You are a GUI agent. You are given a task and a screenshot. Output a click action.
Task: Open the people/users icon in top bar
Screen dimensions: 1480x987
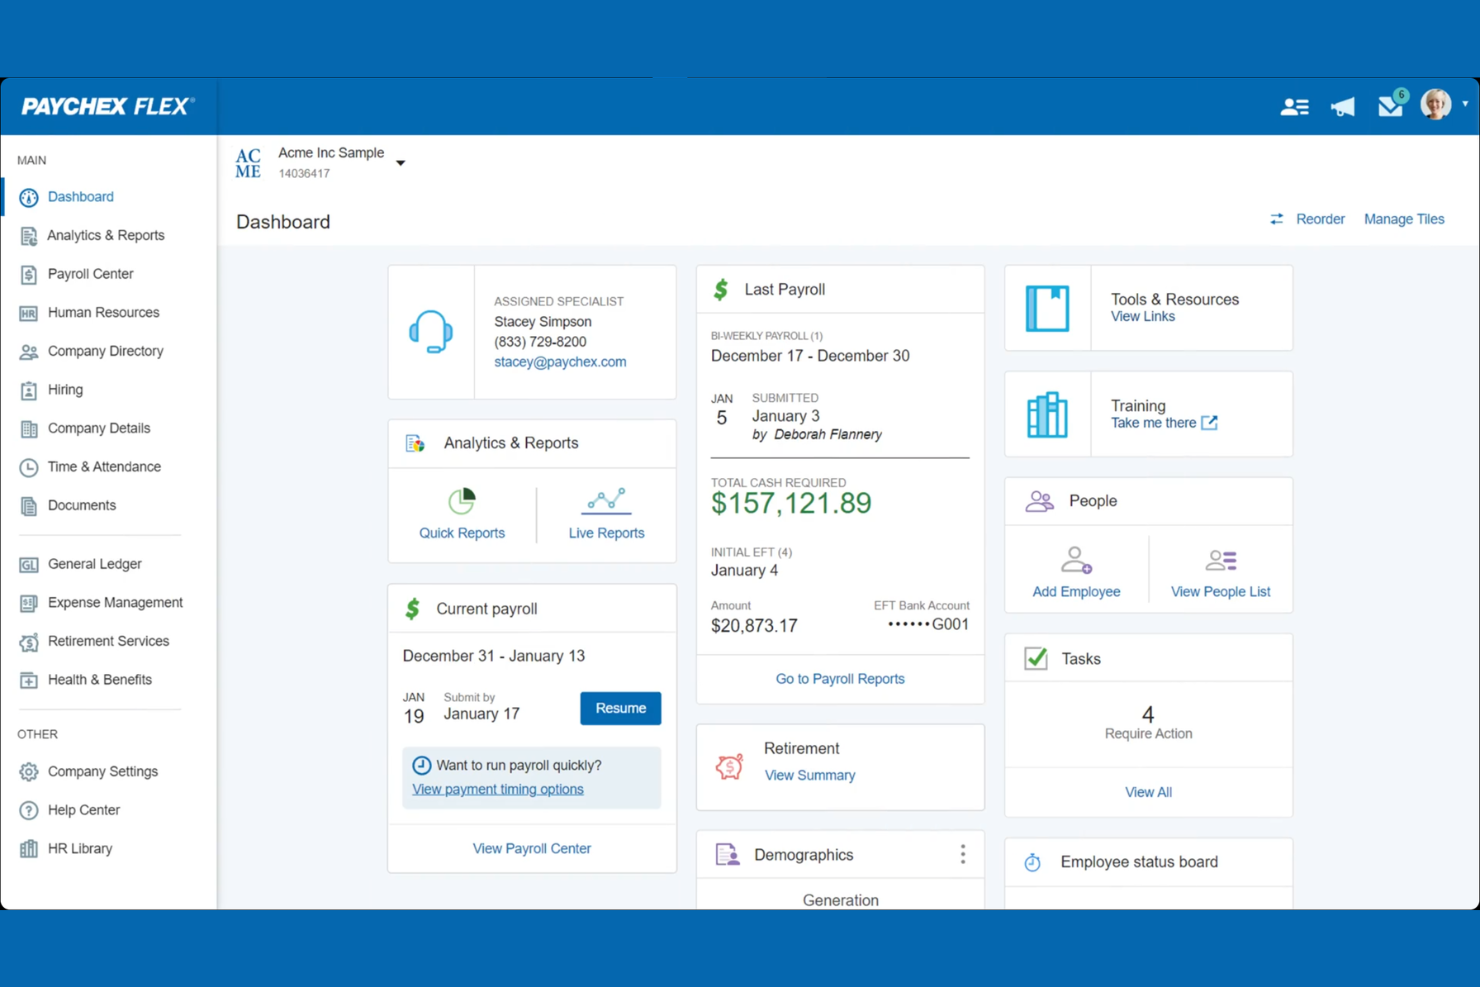pos(1295,107)
